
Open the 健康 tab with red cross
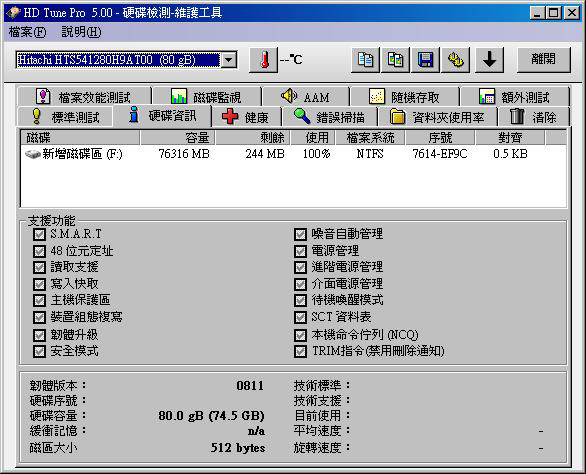[246, 117]
